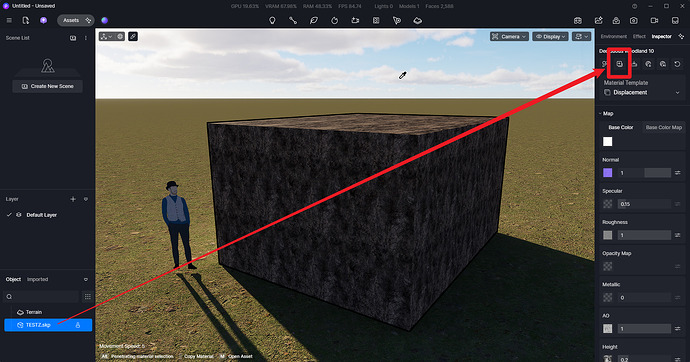Click the section/panel tool icon in the toolbar

(x=376, y=20)
